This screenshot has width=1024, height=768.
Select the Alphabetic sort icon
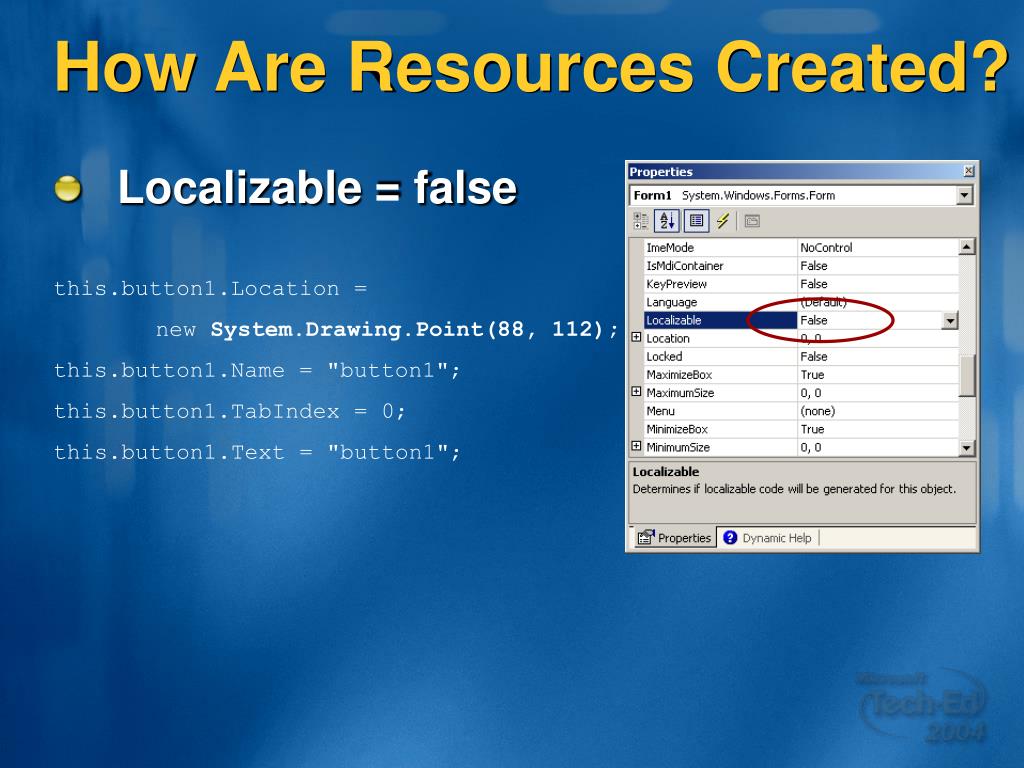(x=667, y=221)
